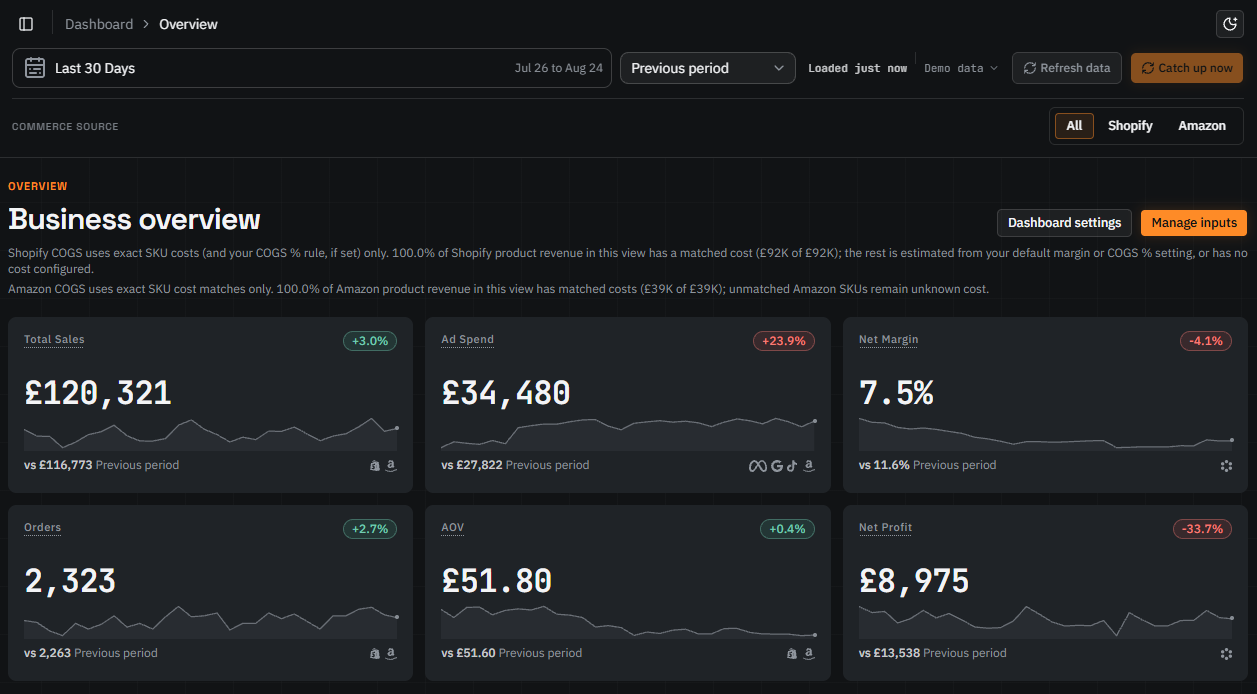Click the Net Profit metric label
Image resolution: width=1257 pixels, height=694 pixels.
886,528
